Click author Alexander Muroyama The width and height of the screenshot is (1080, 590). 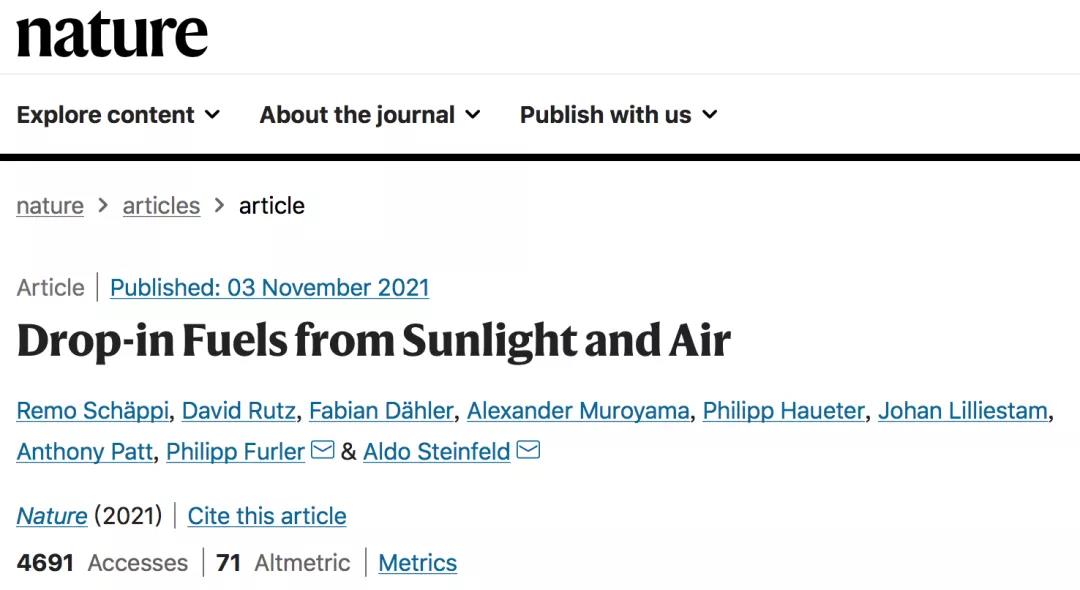coord(577,410)
